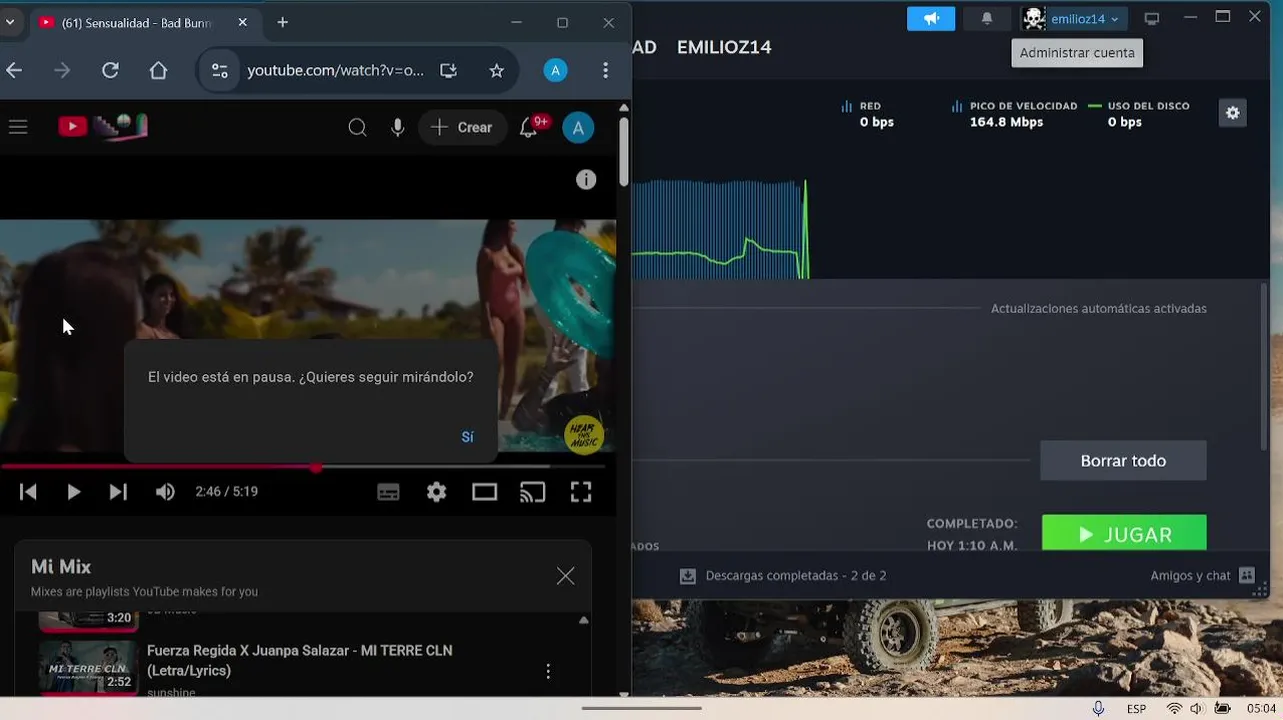
Task: Mute the video volume
Action: pos(165,491)
